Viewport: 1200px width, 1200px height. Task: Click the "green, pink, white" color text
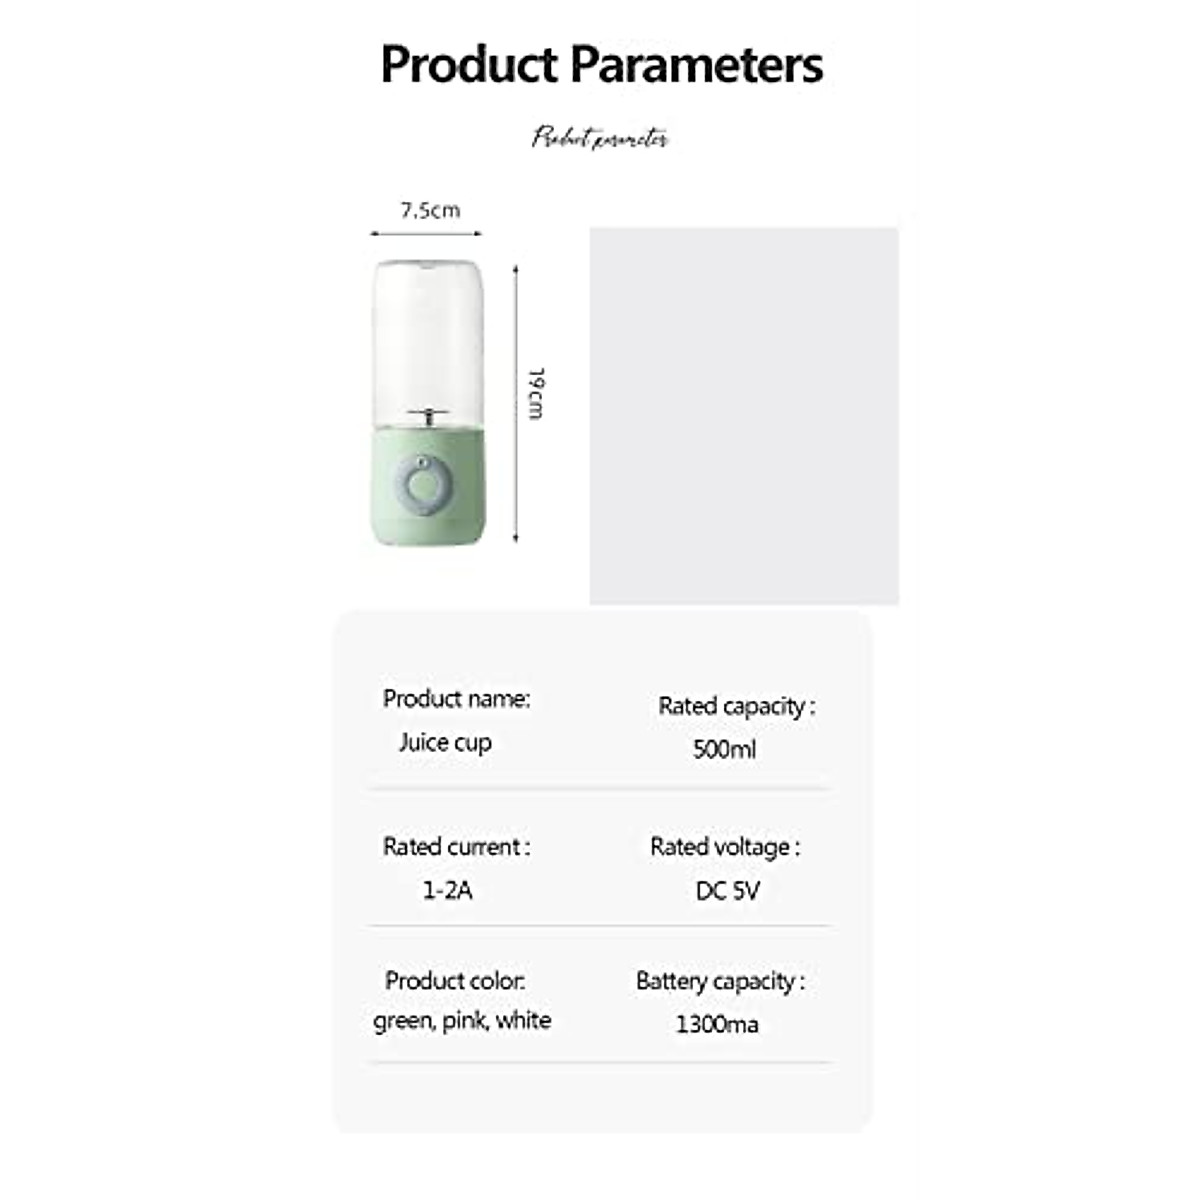462,1021
